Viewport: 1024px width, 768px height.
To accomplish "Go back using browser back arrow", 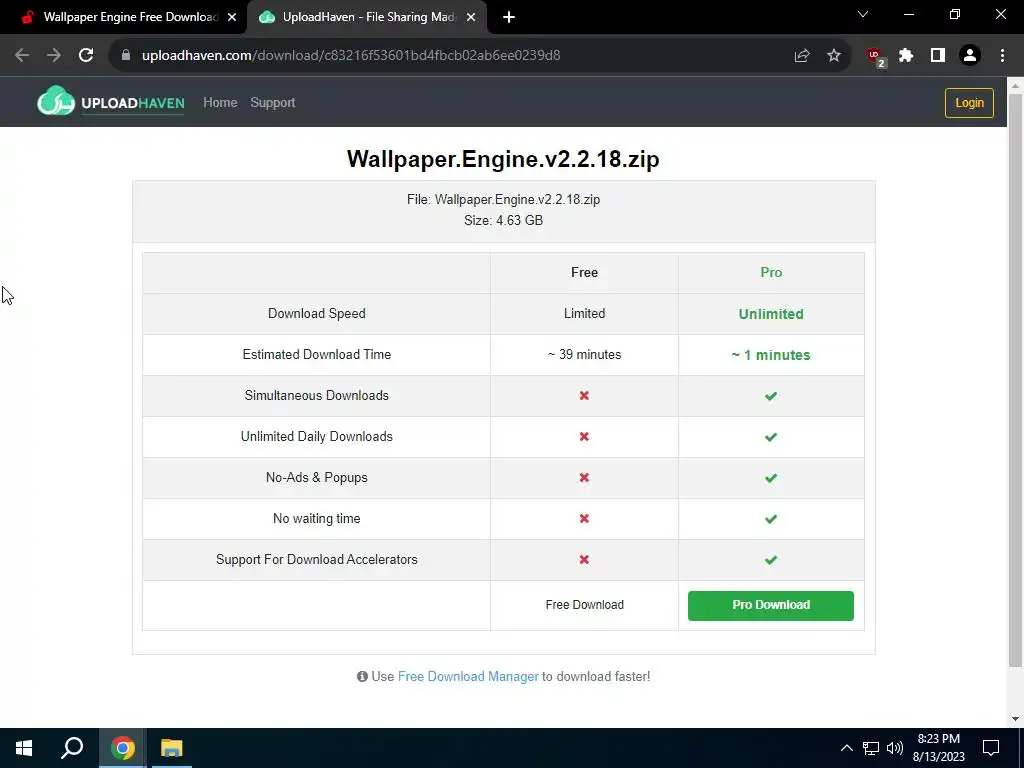I will tap(22, 56).
